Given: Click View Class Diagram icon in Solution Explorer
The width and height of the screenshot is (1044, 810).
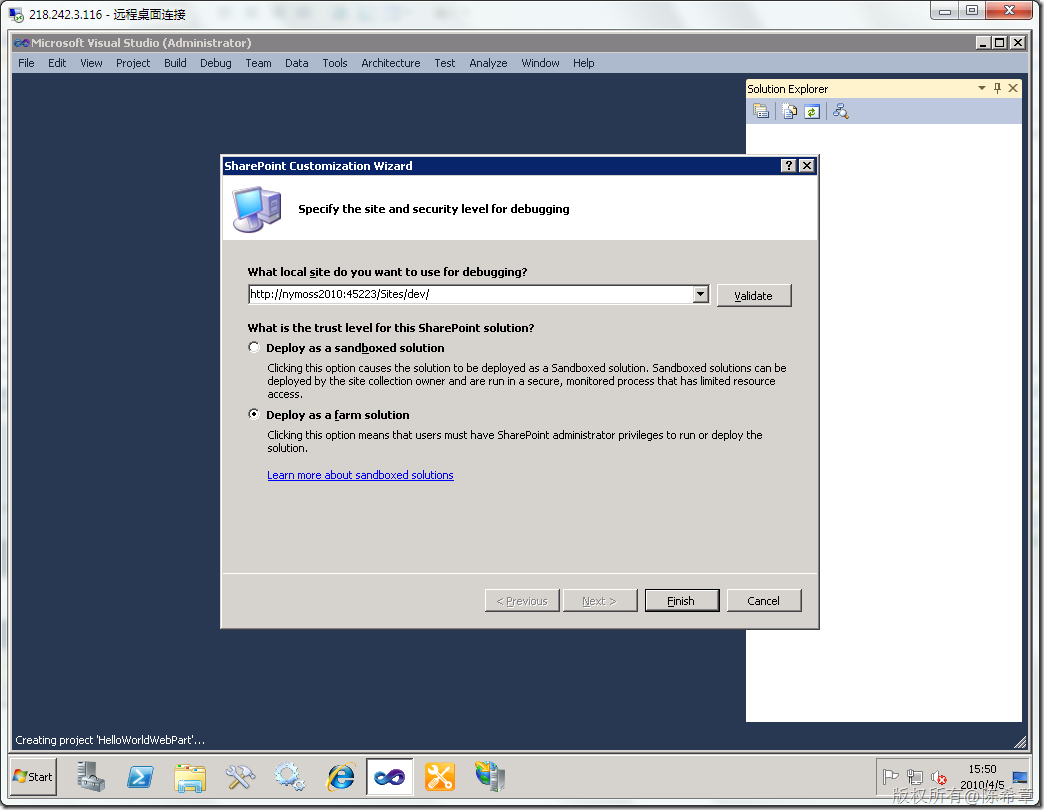Looking at the screenshot, I should 841,111.
